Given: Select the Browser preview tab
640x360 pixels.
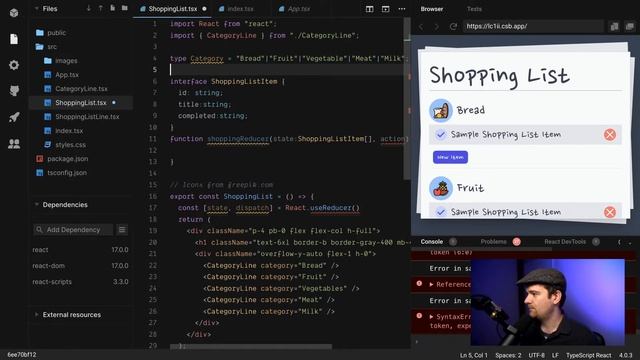Looking at the screenshot, I should tap(432, 9).
